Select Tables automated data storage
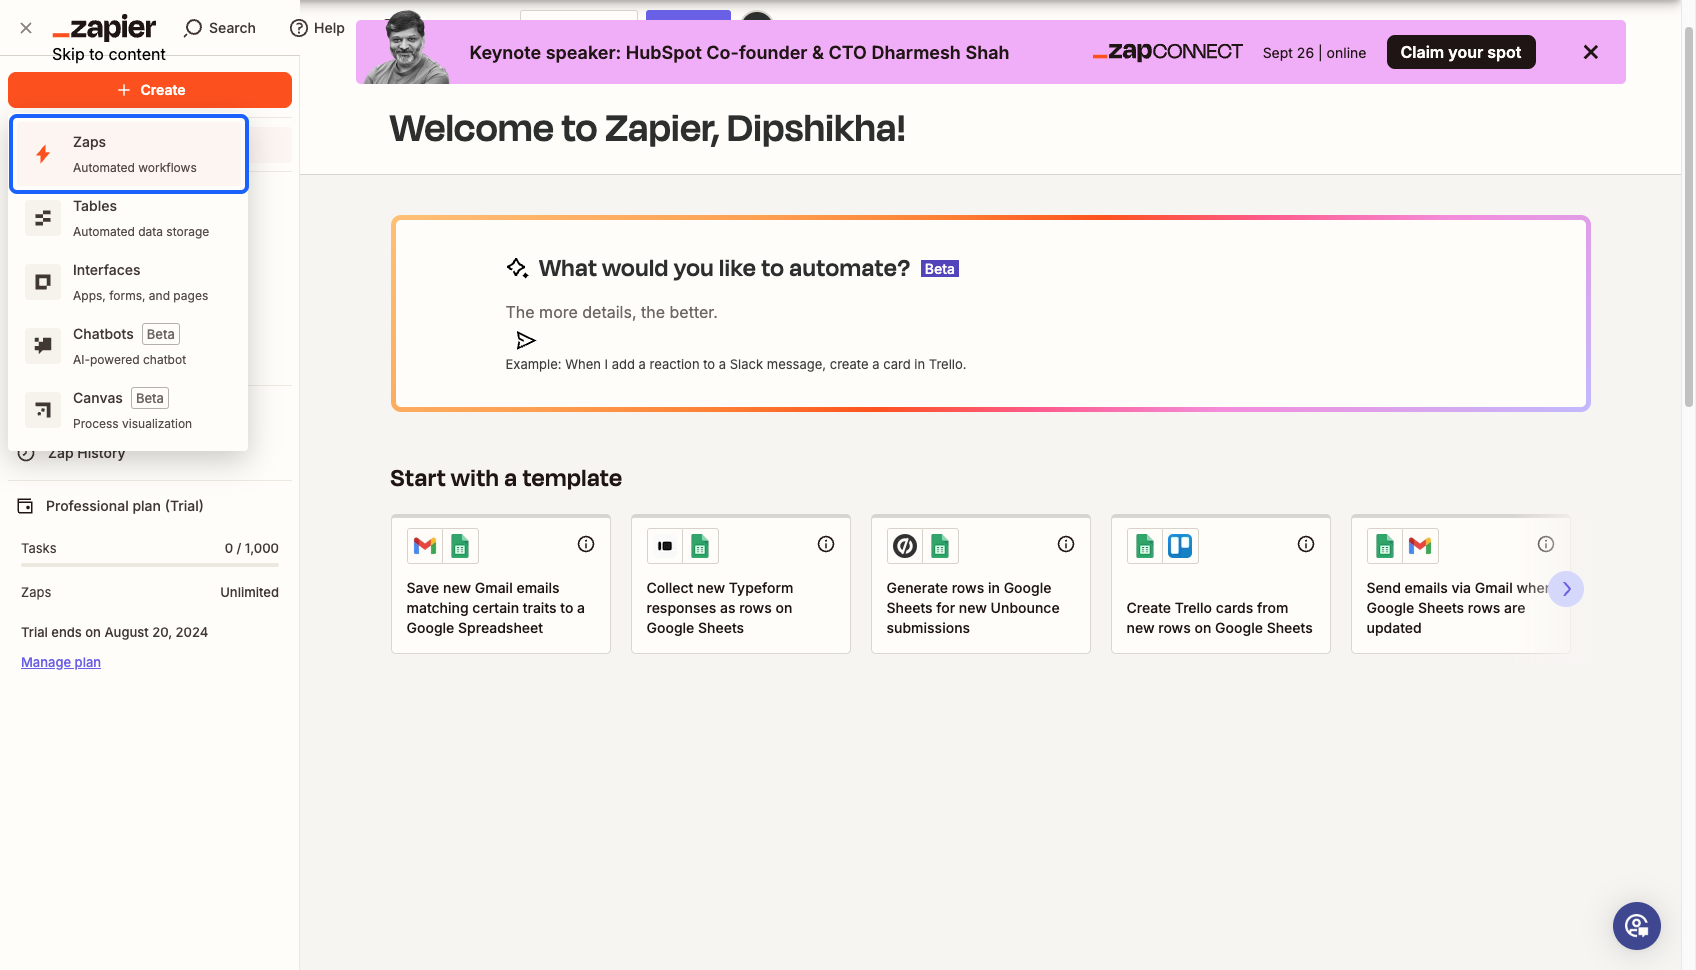This screenshot has height=970, width=1696. coord(129,218)
